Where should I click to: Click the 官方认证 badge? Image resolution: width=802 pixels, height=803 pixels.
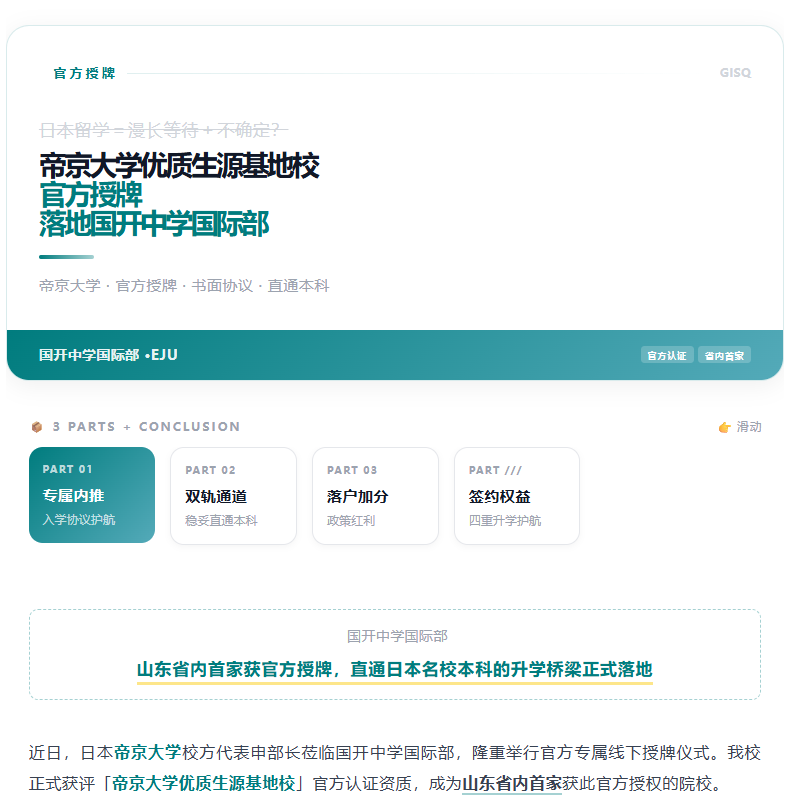pyautogui.click(x=667, y=355)
